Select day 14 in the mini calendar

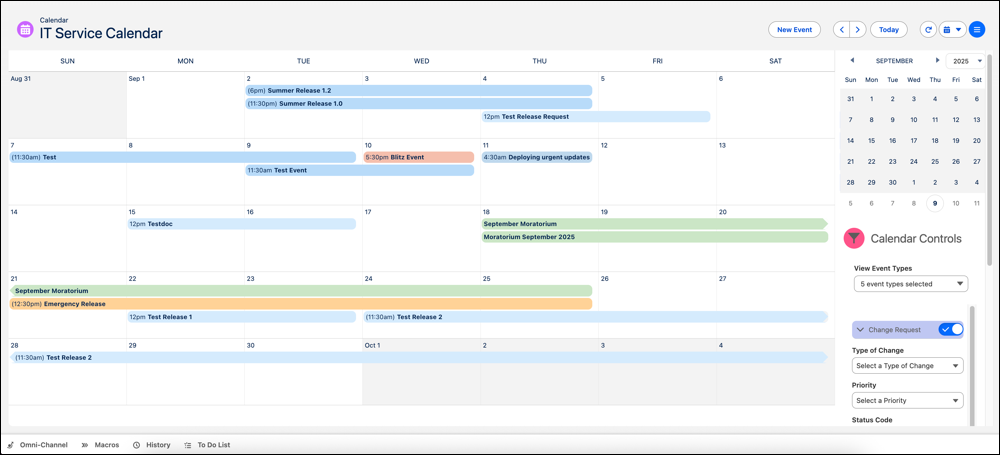coord(850,140)
